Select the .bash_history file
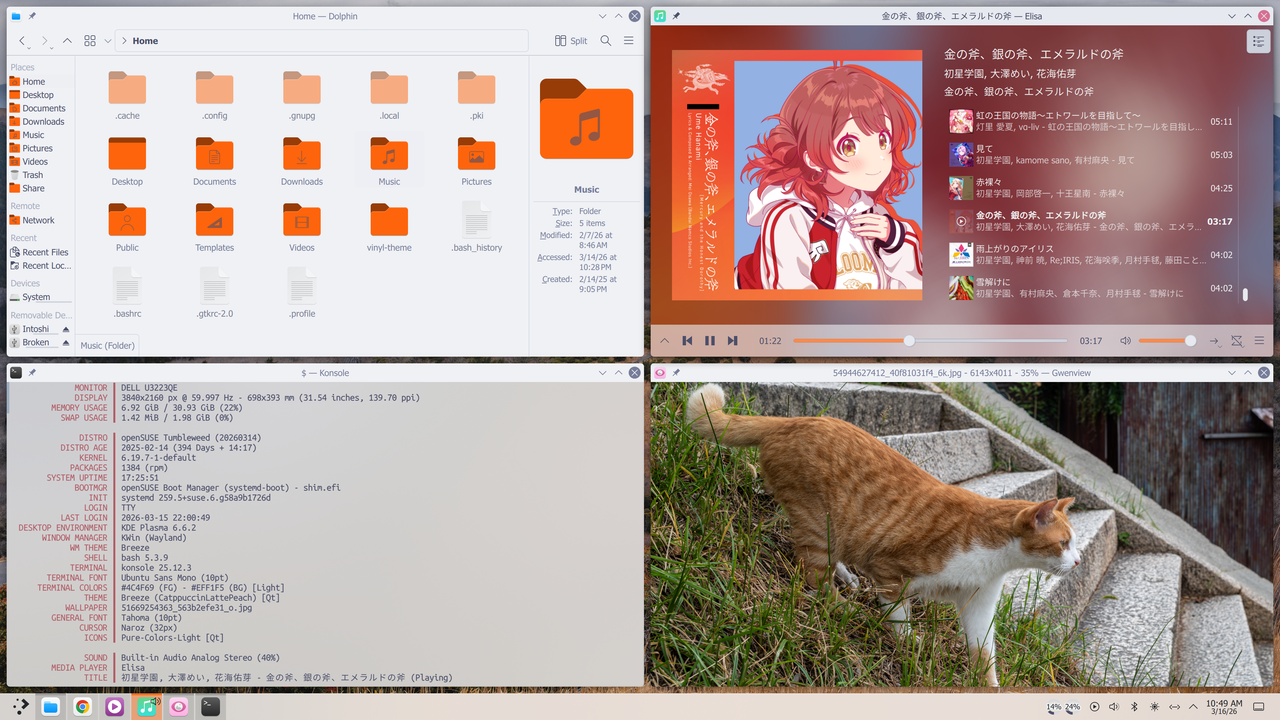 click(x=476, y=228)
